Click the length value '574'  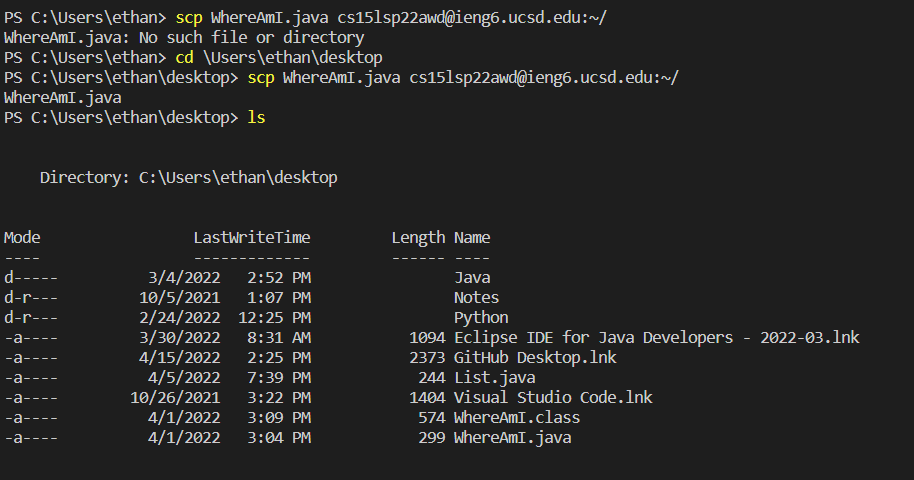(431, 418)
